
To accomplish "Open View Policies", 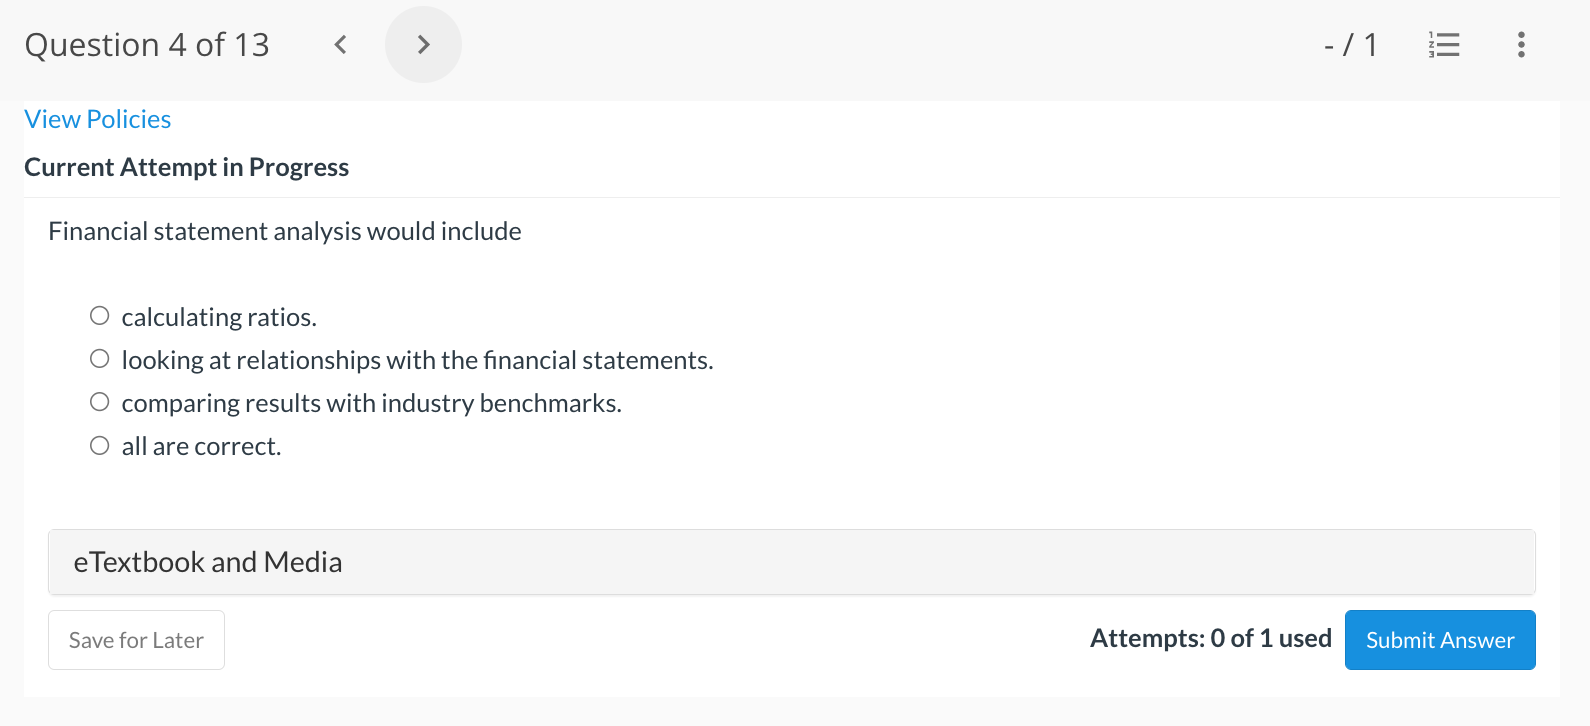I will click(x=97, y=118).
